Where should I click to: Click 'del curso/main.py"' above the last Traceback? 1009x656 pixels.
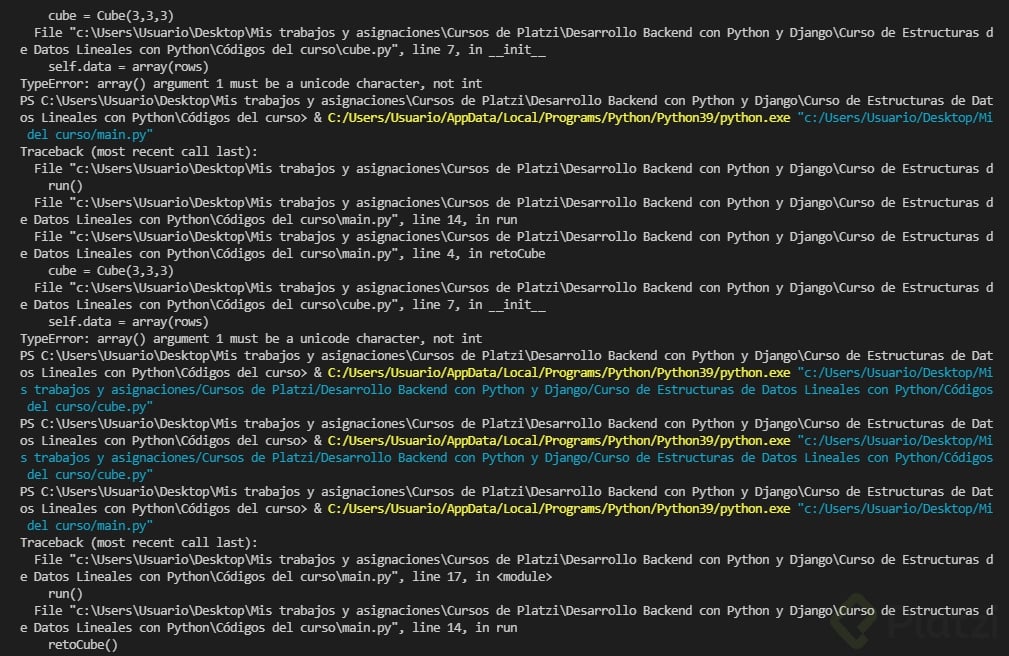pos(89,525)
